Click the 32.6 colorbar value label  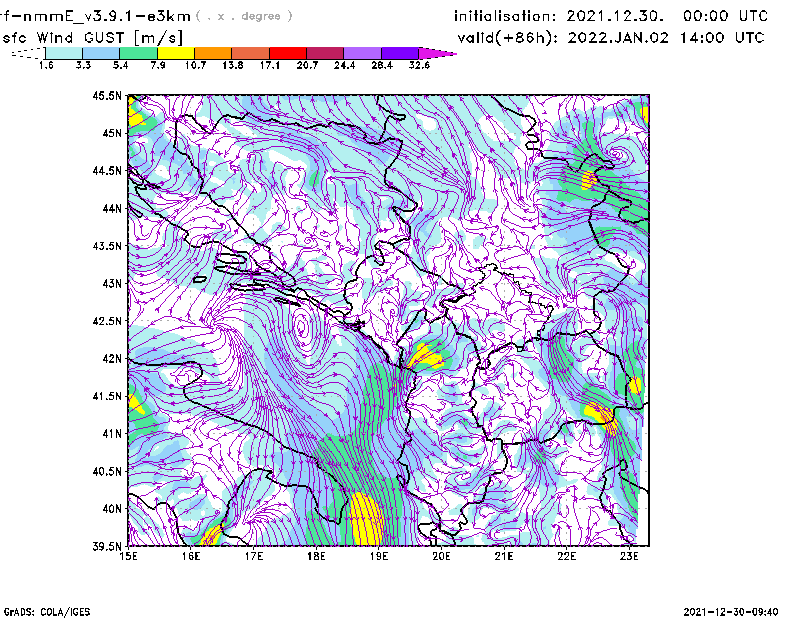point(419,65)
